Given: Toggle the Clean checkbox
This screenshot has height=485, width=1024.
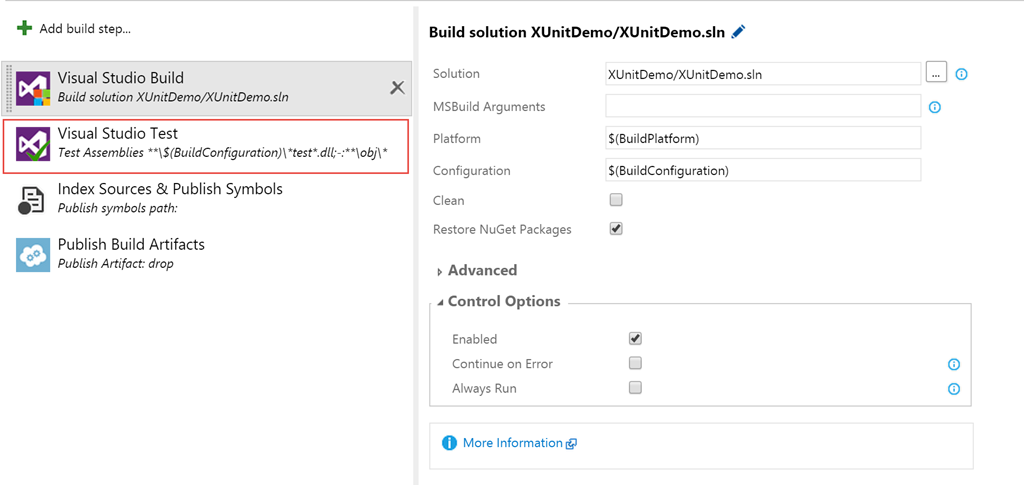Looking at the screenshot, I should point(616,200).
